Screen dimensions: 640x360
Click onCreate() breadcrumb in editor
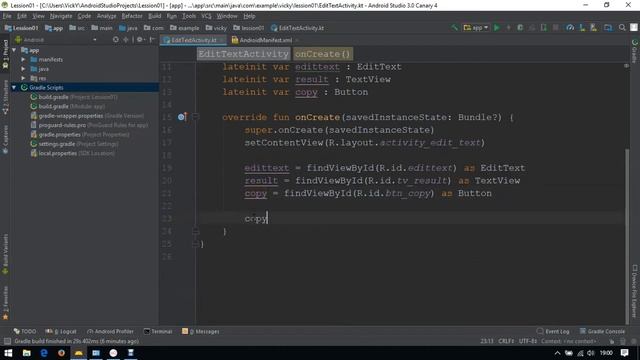click(x=322, y=54)
